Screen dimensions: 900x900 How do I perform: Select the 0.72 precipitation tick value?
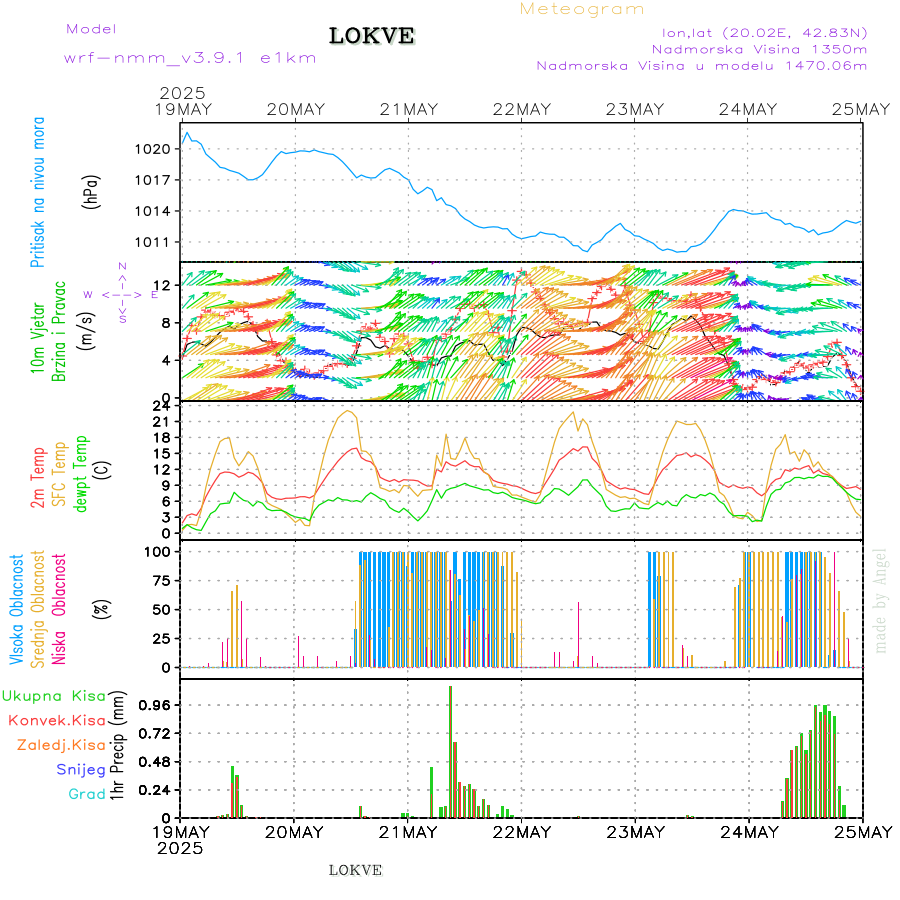coord(155,734)
